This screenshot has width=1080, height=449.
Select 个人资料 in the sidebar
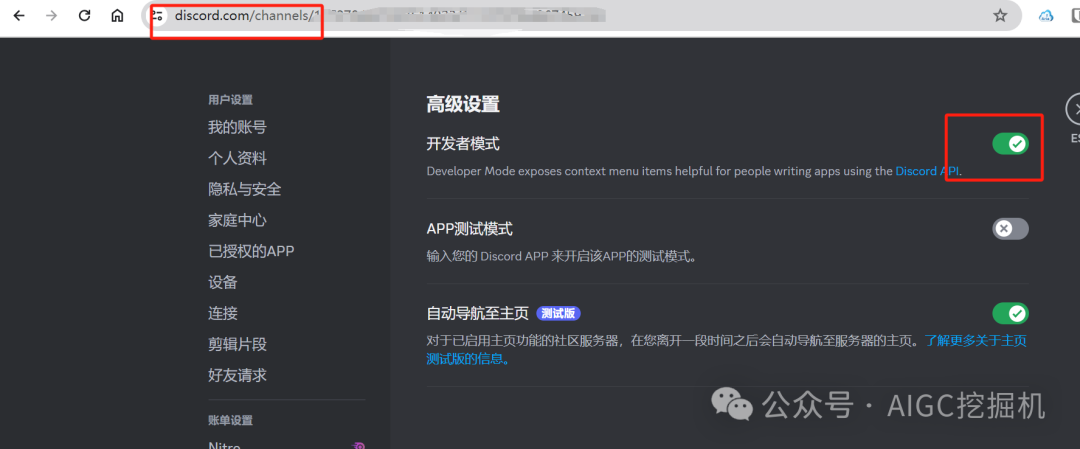238,158
